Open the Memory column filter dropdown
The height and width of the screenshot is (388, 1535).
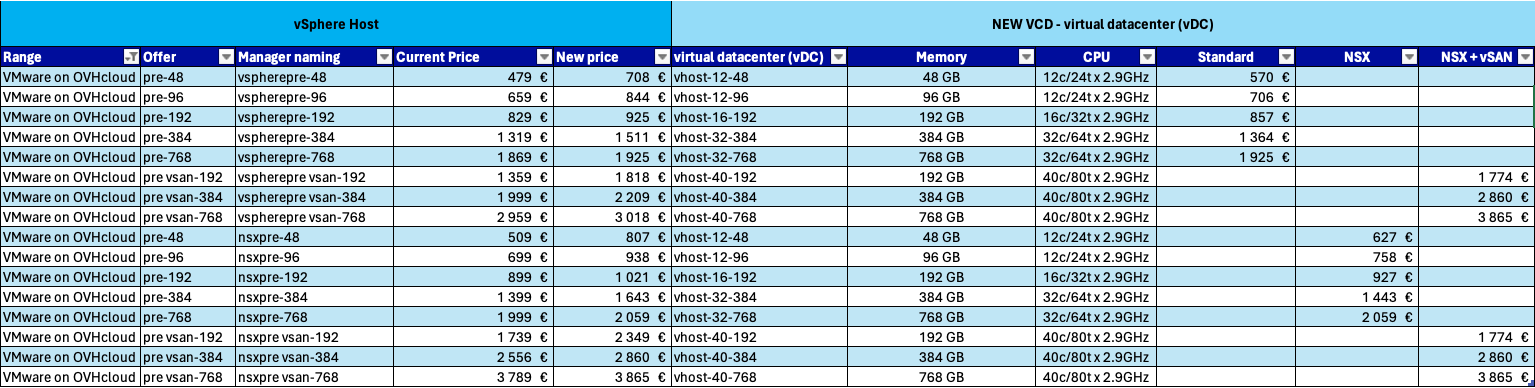(1027, 57)
